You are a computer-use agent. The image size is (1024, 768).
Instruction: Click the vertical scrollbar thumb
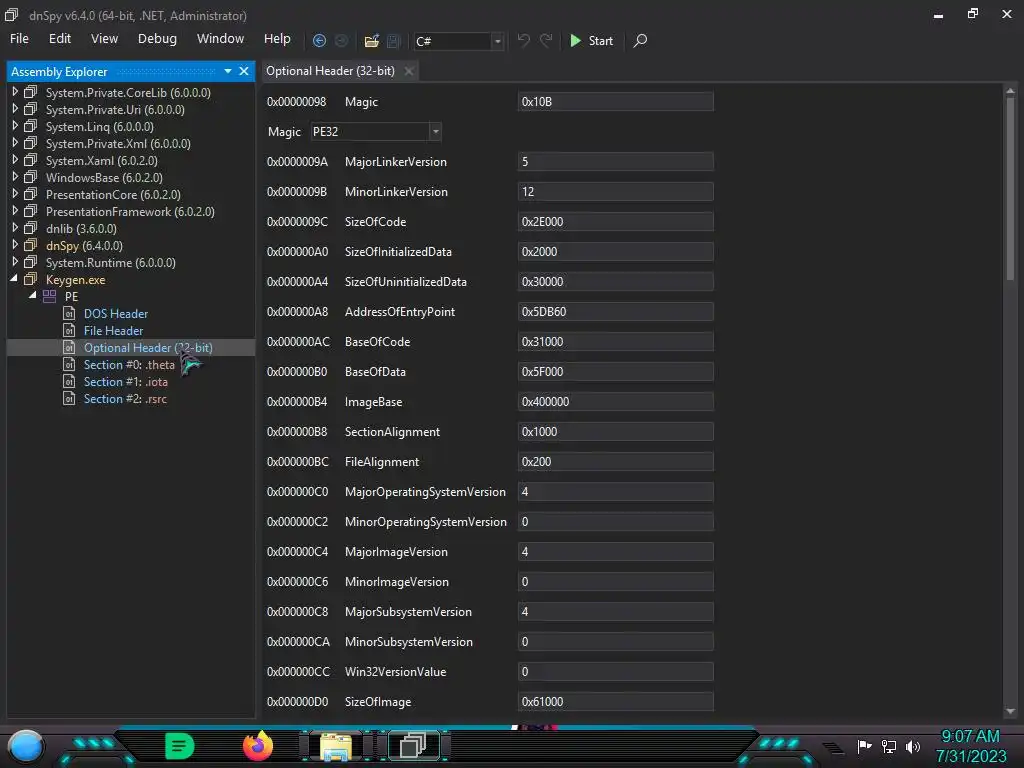pyautogui.click(x=1010, y=189)
